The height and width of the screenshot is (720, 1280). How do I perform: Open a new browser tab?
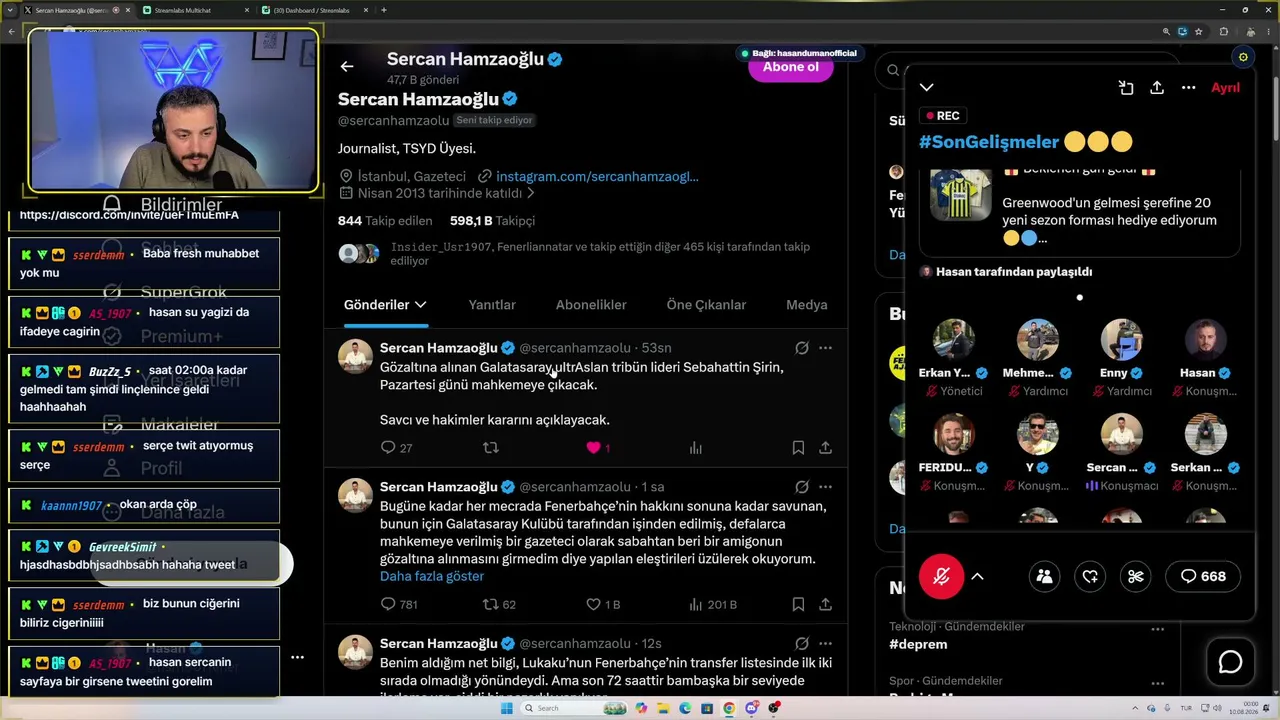(x=384, y=10)
